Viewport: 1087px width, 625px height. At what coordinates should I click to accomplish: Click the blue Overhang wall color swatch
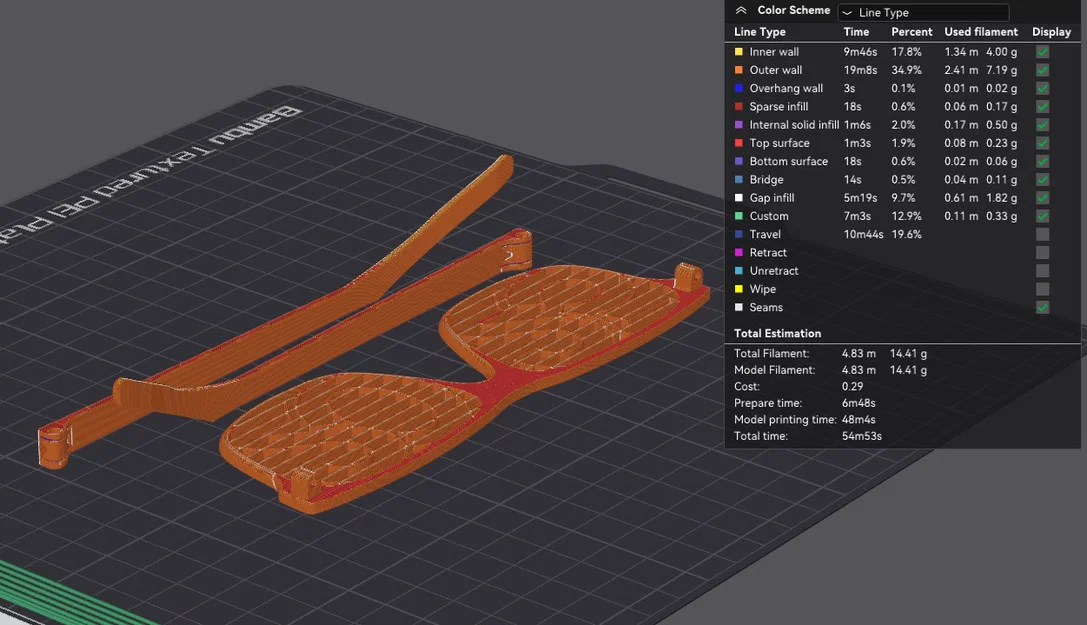[738, 88]
